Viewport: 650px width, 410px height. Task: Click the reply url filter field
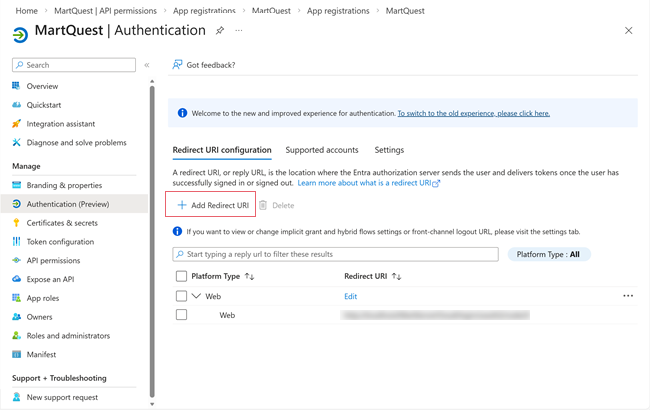pos(335,254)
